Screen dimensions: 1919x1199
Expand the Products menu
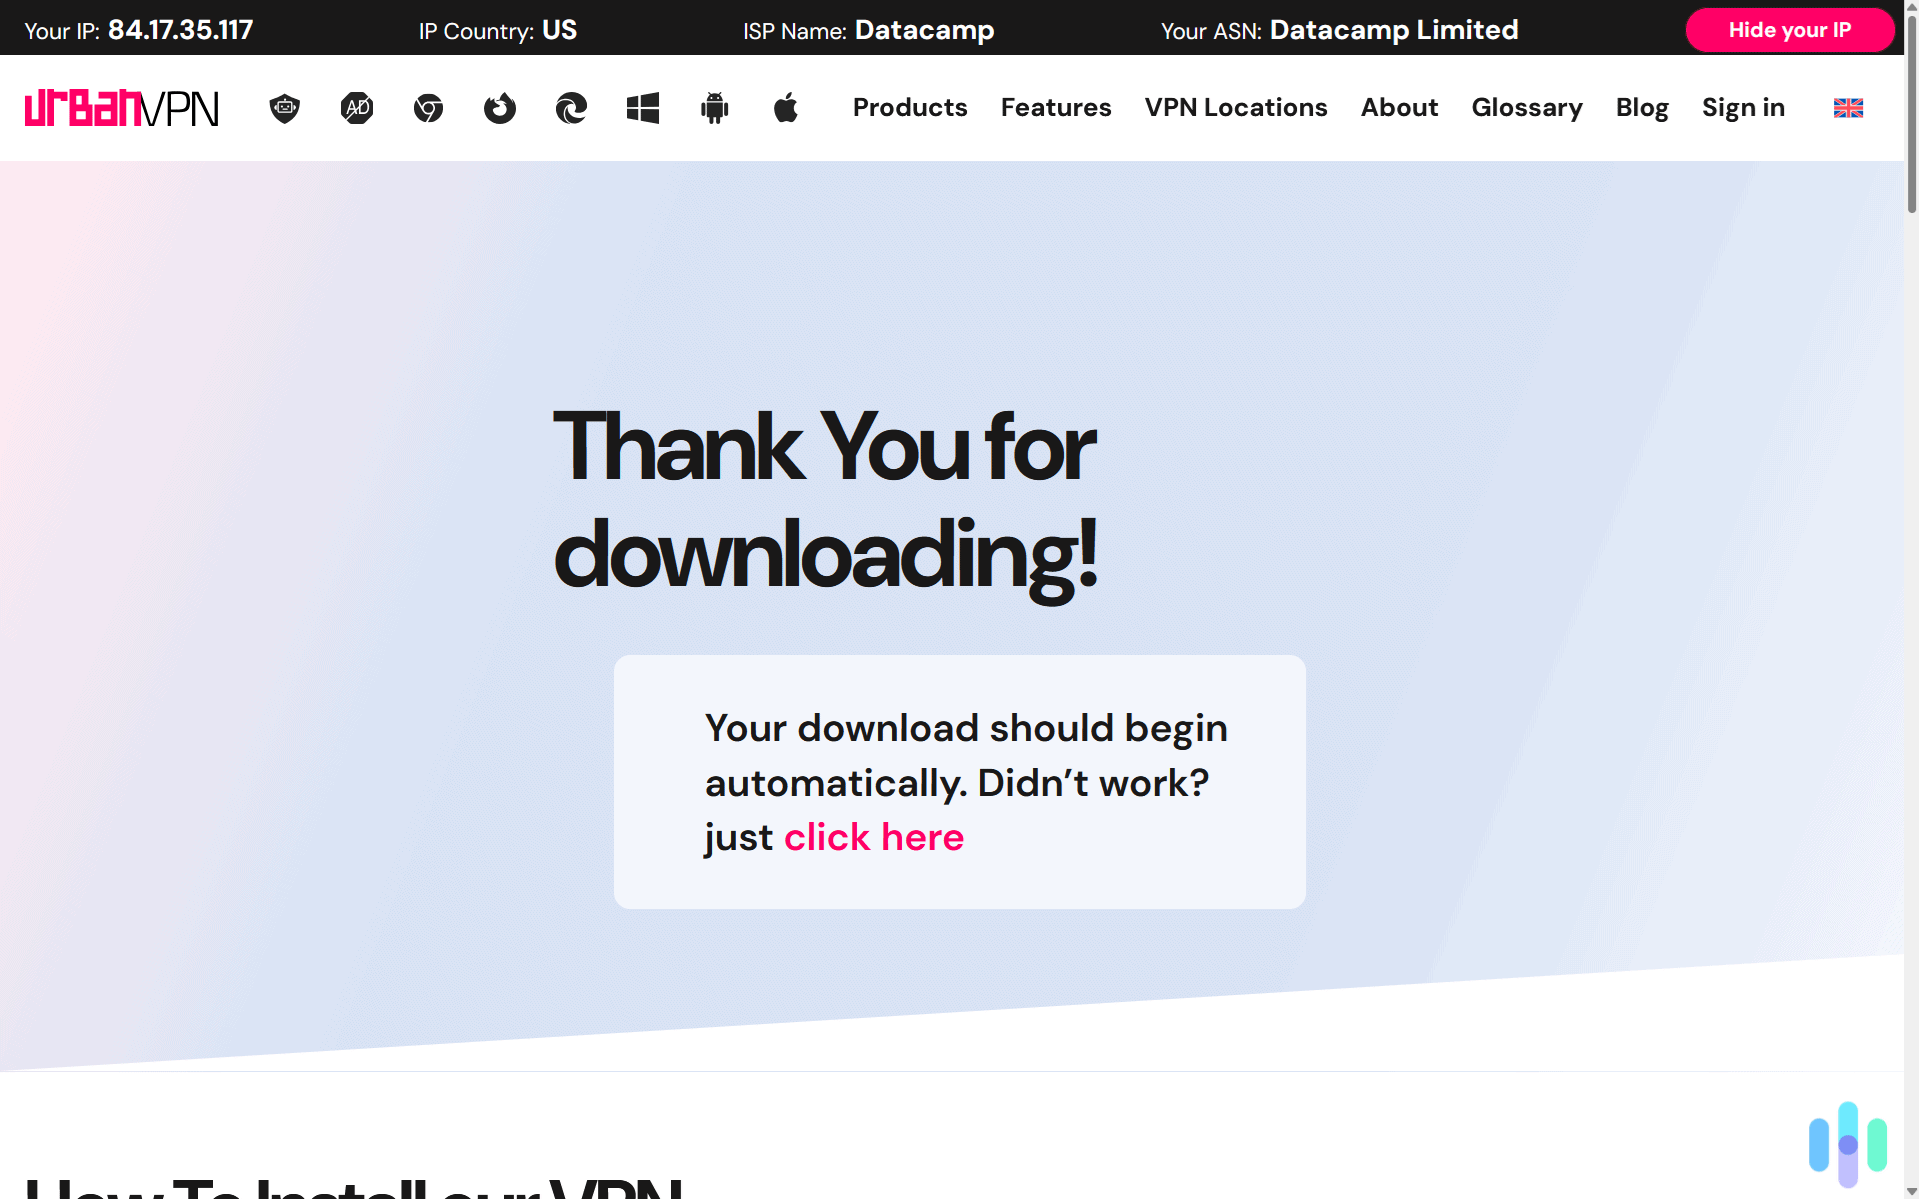[909, 108]
